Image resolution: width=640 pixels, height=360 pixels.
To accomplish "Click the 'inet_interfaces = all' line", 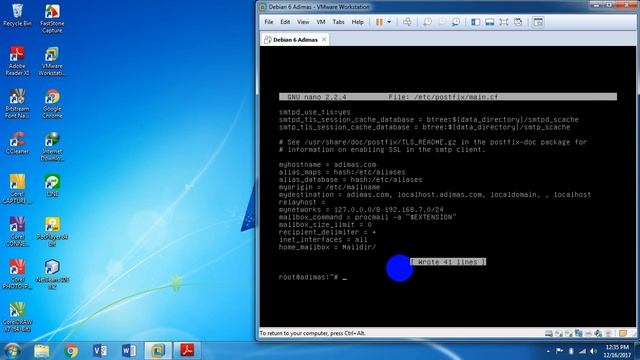I will (323, 240).
